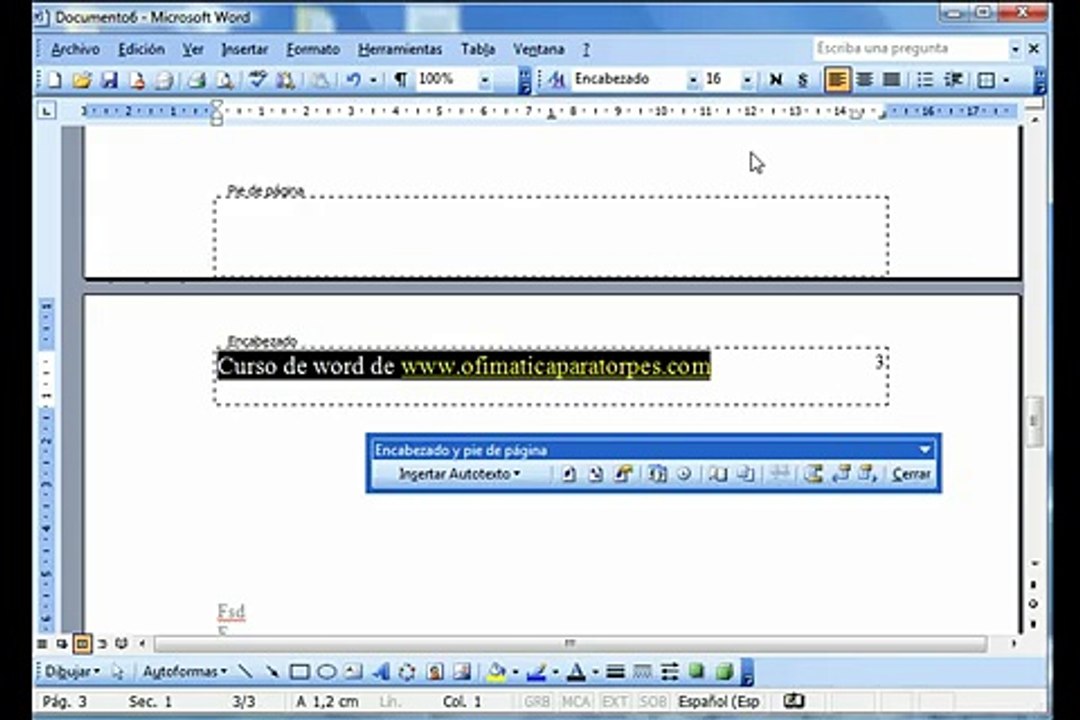Open header toolbar options arrow in title
1080x720 pixels.
[x=924, y=450]
